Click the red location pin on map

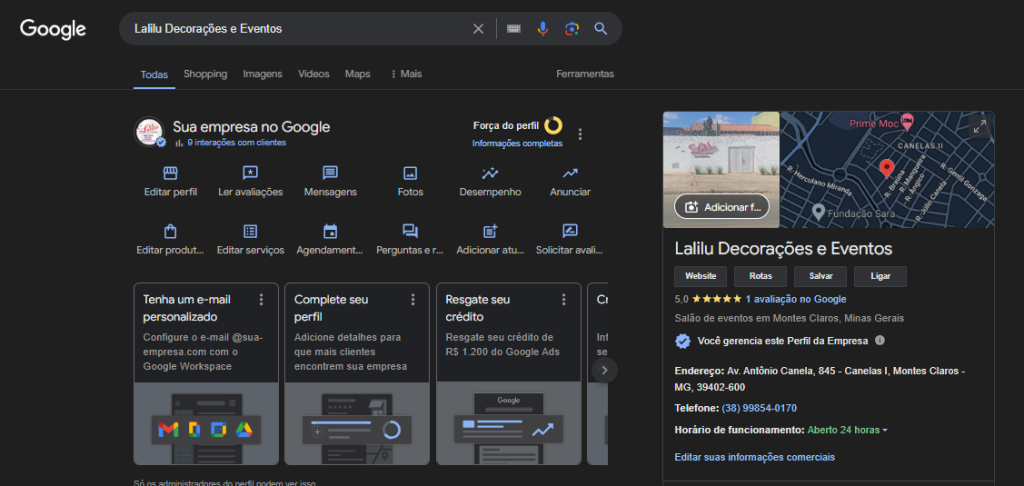point(886,169)
